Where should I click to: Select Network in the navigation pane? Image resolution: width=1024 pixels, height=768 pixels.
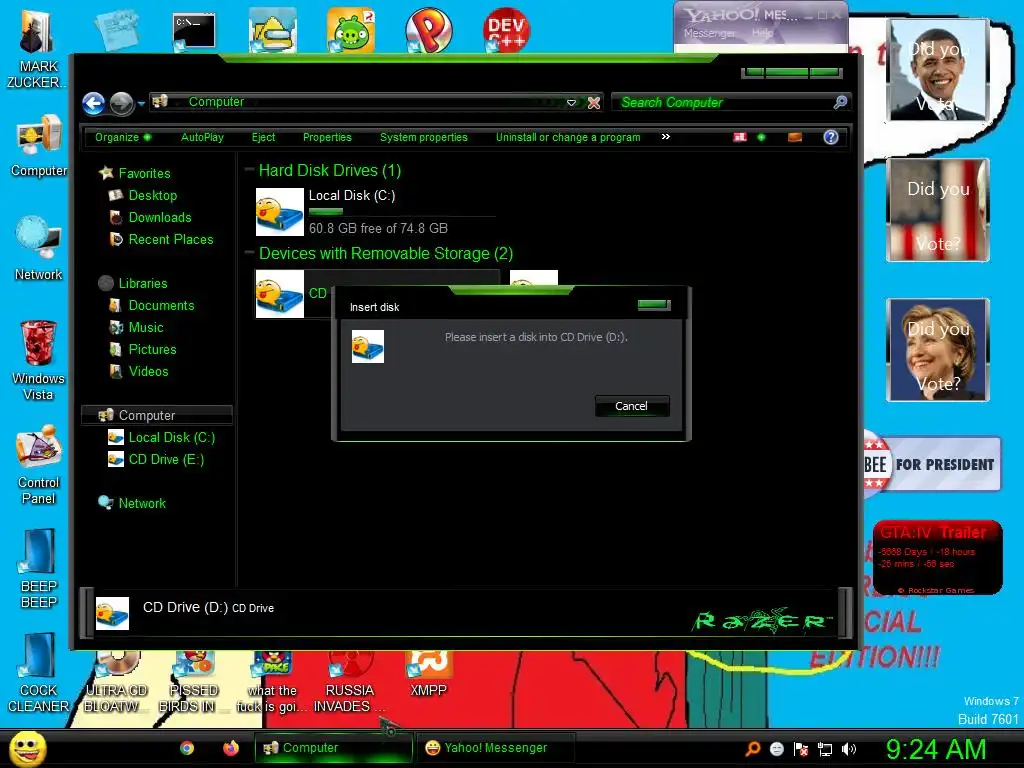pyautogui.click(x=142, y=504)
